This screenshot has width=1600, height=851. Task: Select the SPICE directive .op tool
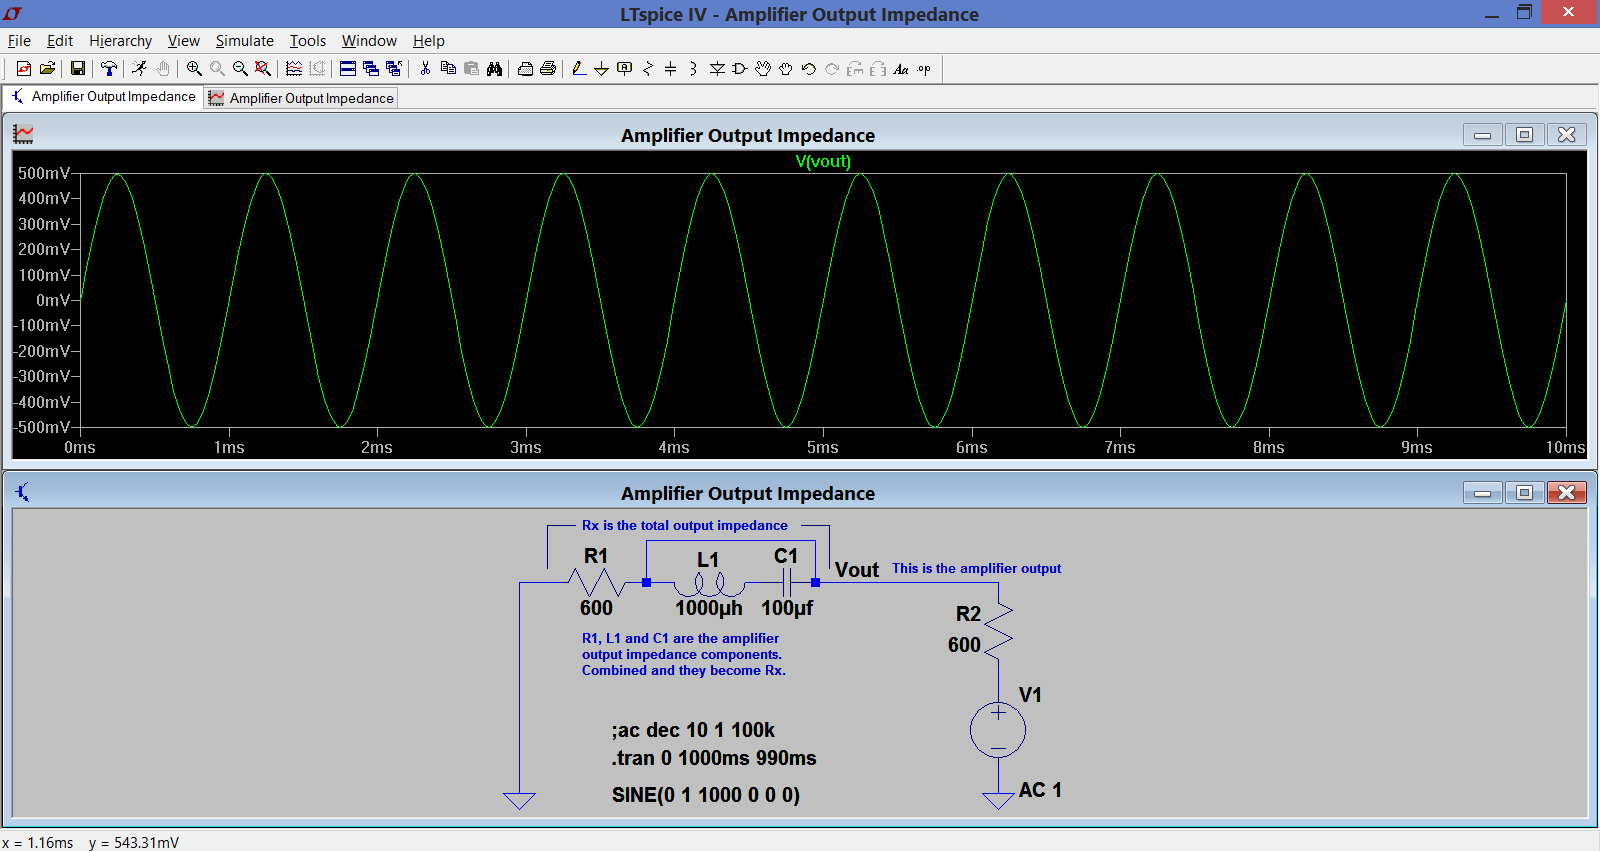click(924, 69)
